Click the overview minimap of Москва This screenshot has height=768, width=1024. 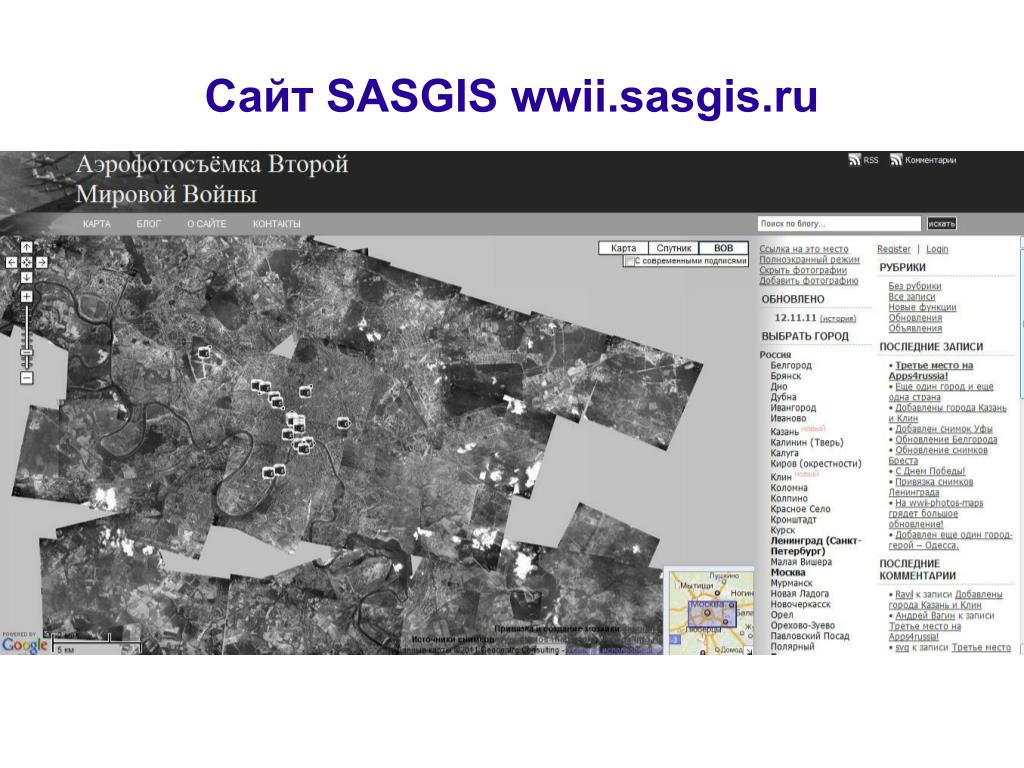coord(709,612)
